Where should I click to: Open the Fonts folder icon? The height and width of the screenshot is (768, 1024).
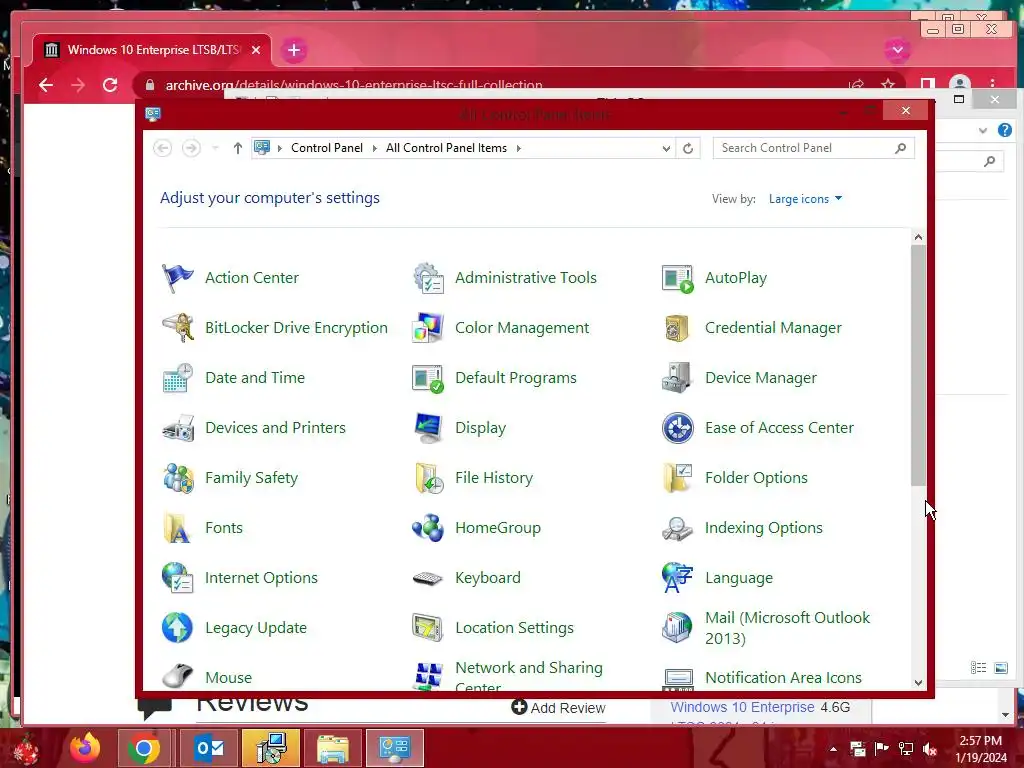[178, 528]
